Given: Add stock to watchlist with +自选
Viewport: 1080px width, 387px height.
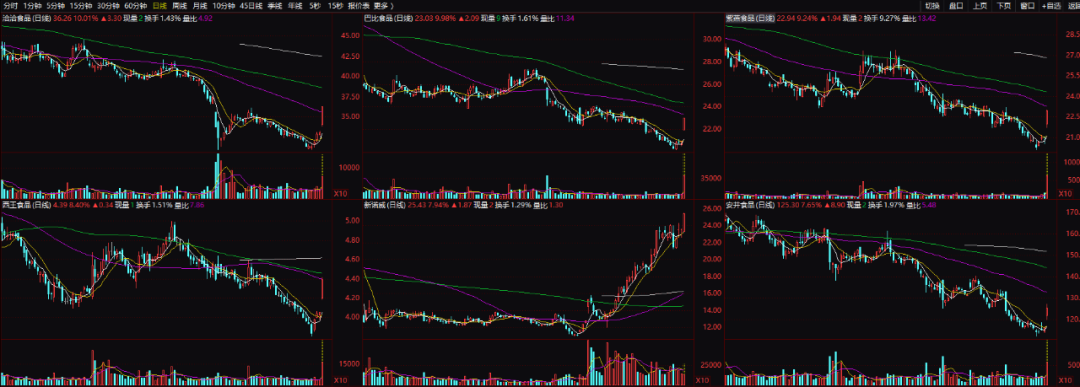Looking at the screenshot, I should coord(1051,6).
